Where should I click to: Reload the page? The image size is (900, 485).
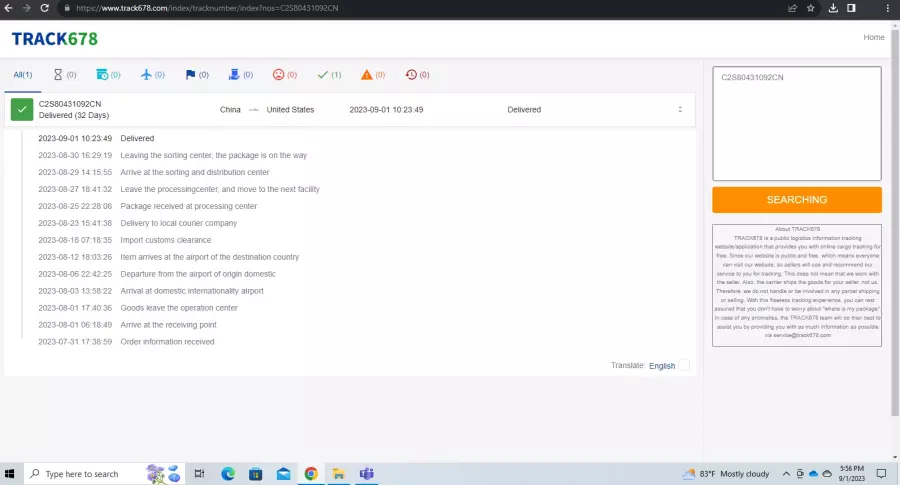[45, 8]
